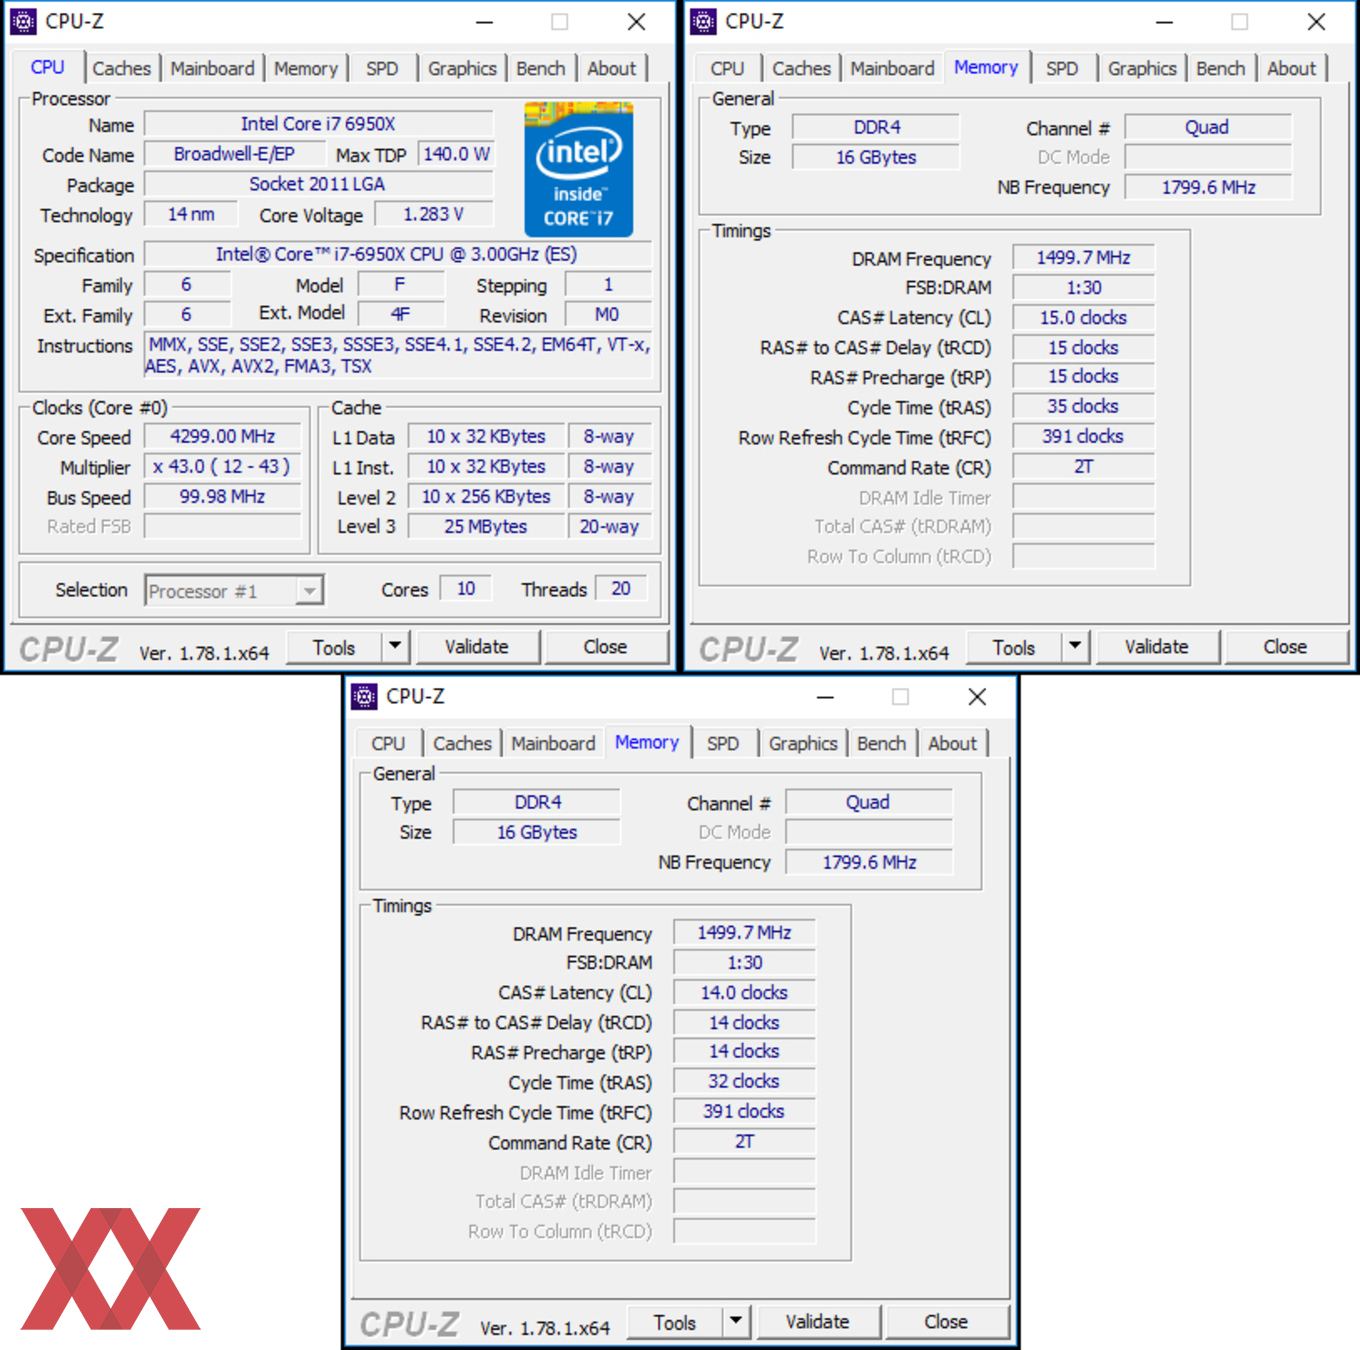Open Mainboard tab in top-right window

coord(892,68)
